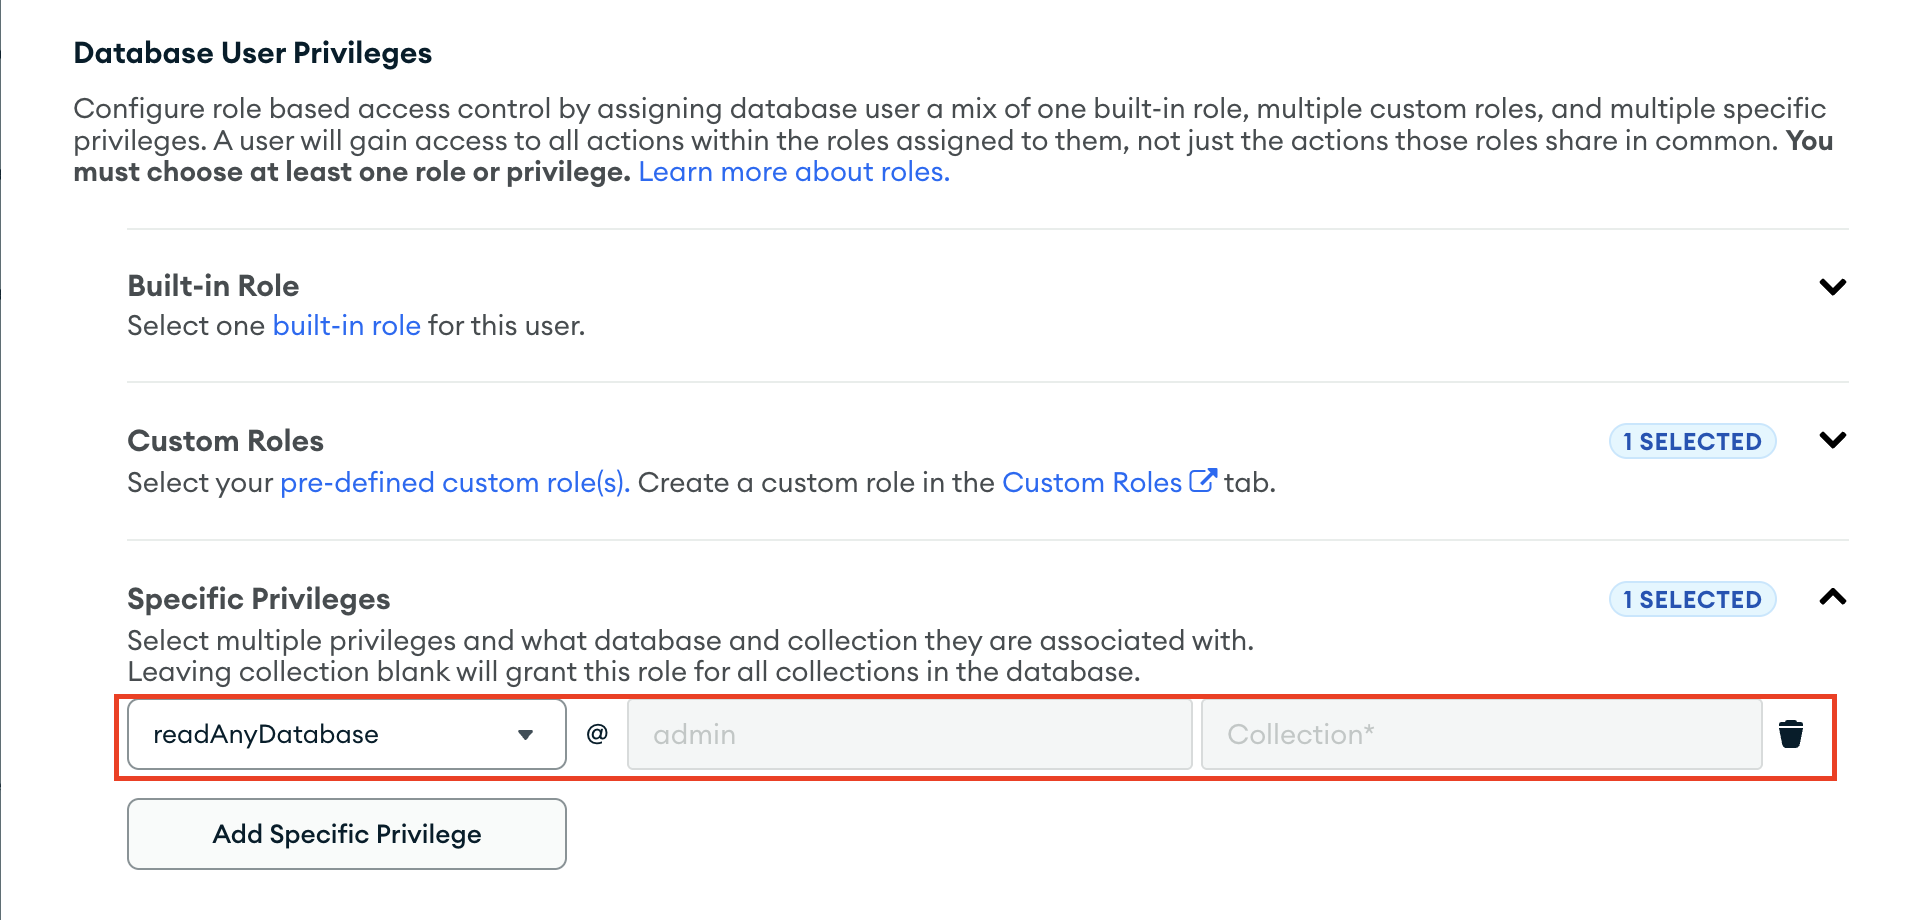Click the downward chevron beside Custom Roles
The height and width of the screenshot is (920, 1910).
[x=1833, y=440]
